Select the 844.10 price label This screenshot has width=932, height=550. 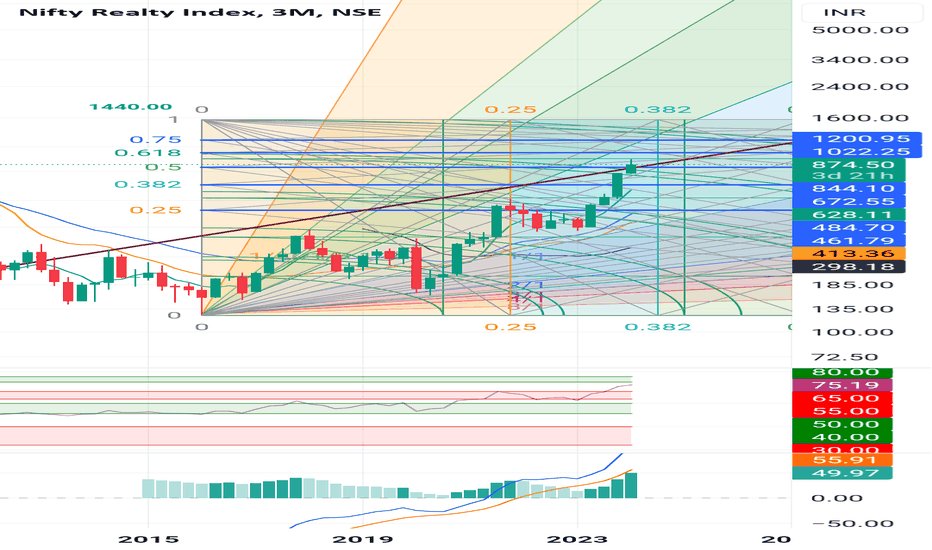click(849, 188)
